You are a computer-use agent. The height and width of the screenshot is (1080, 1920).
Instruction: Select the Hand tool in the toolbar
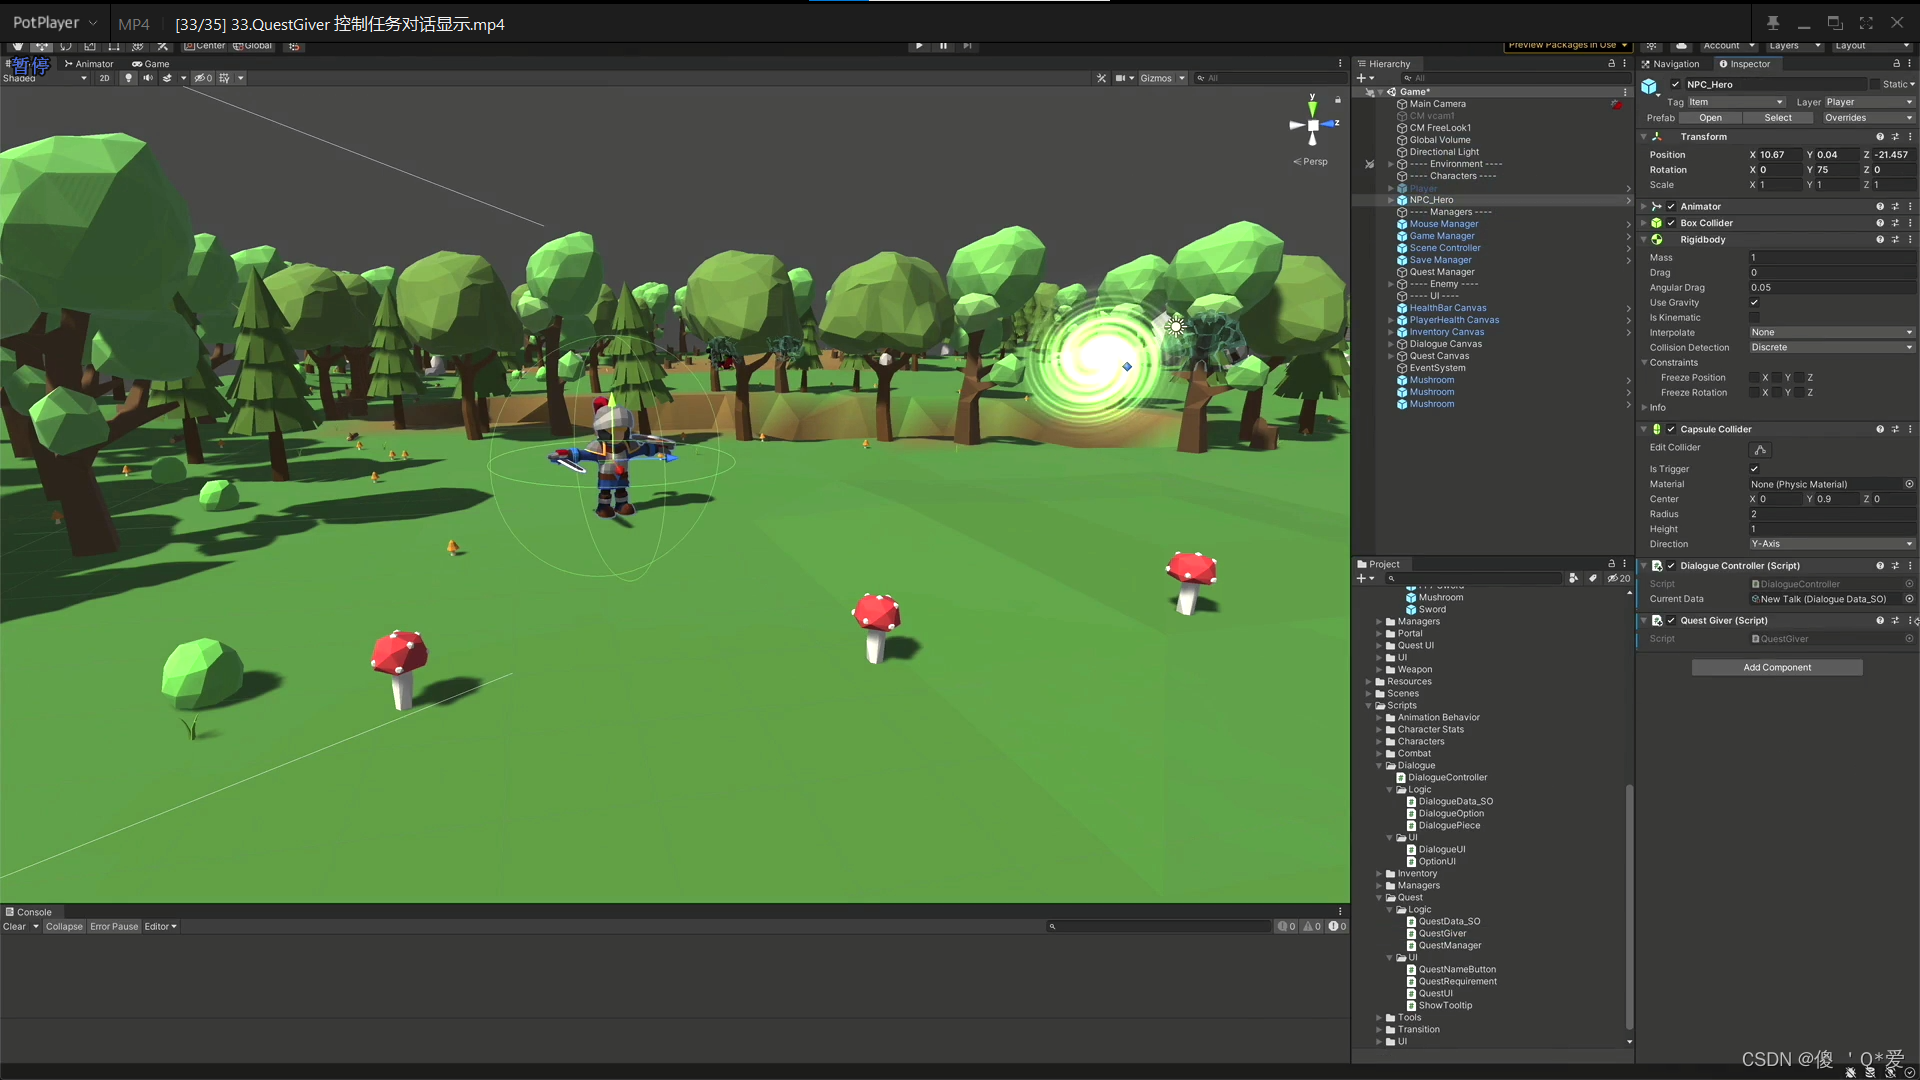point(18,46)
